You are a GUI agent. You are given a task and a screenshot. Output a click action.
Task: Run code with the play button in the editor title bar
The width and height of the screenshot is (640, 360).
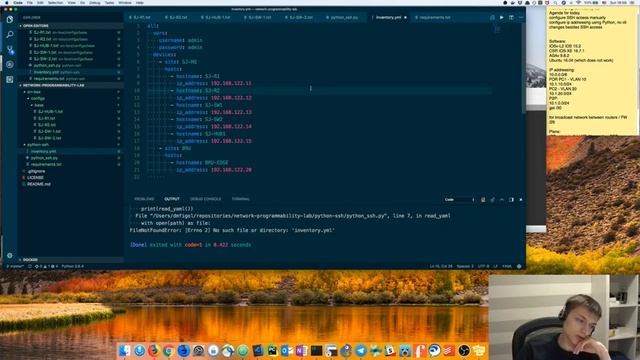tap(502, 18)
